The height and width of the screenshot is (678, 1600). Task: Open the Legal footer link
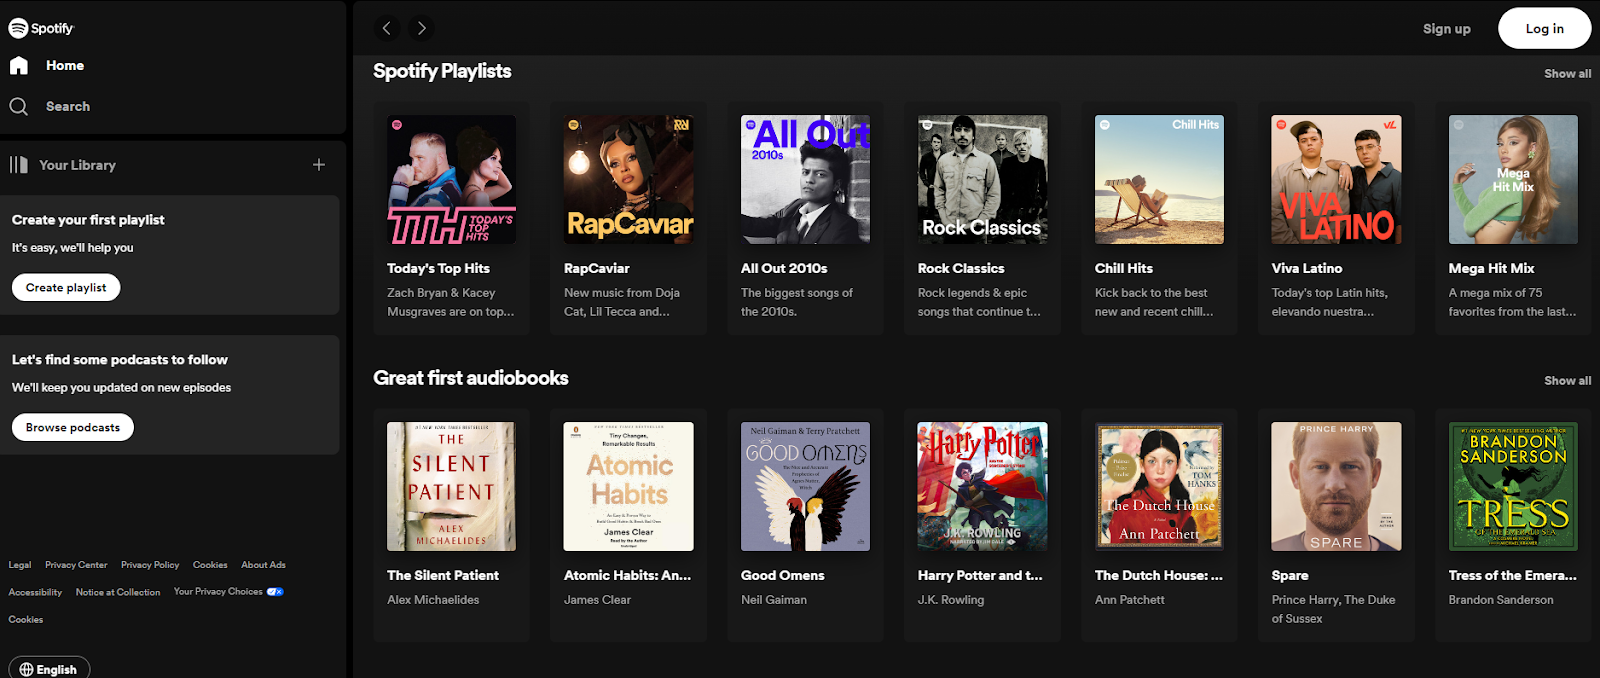click(x=20, y=565)
